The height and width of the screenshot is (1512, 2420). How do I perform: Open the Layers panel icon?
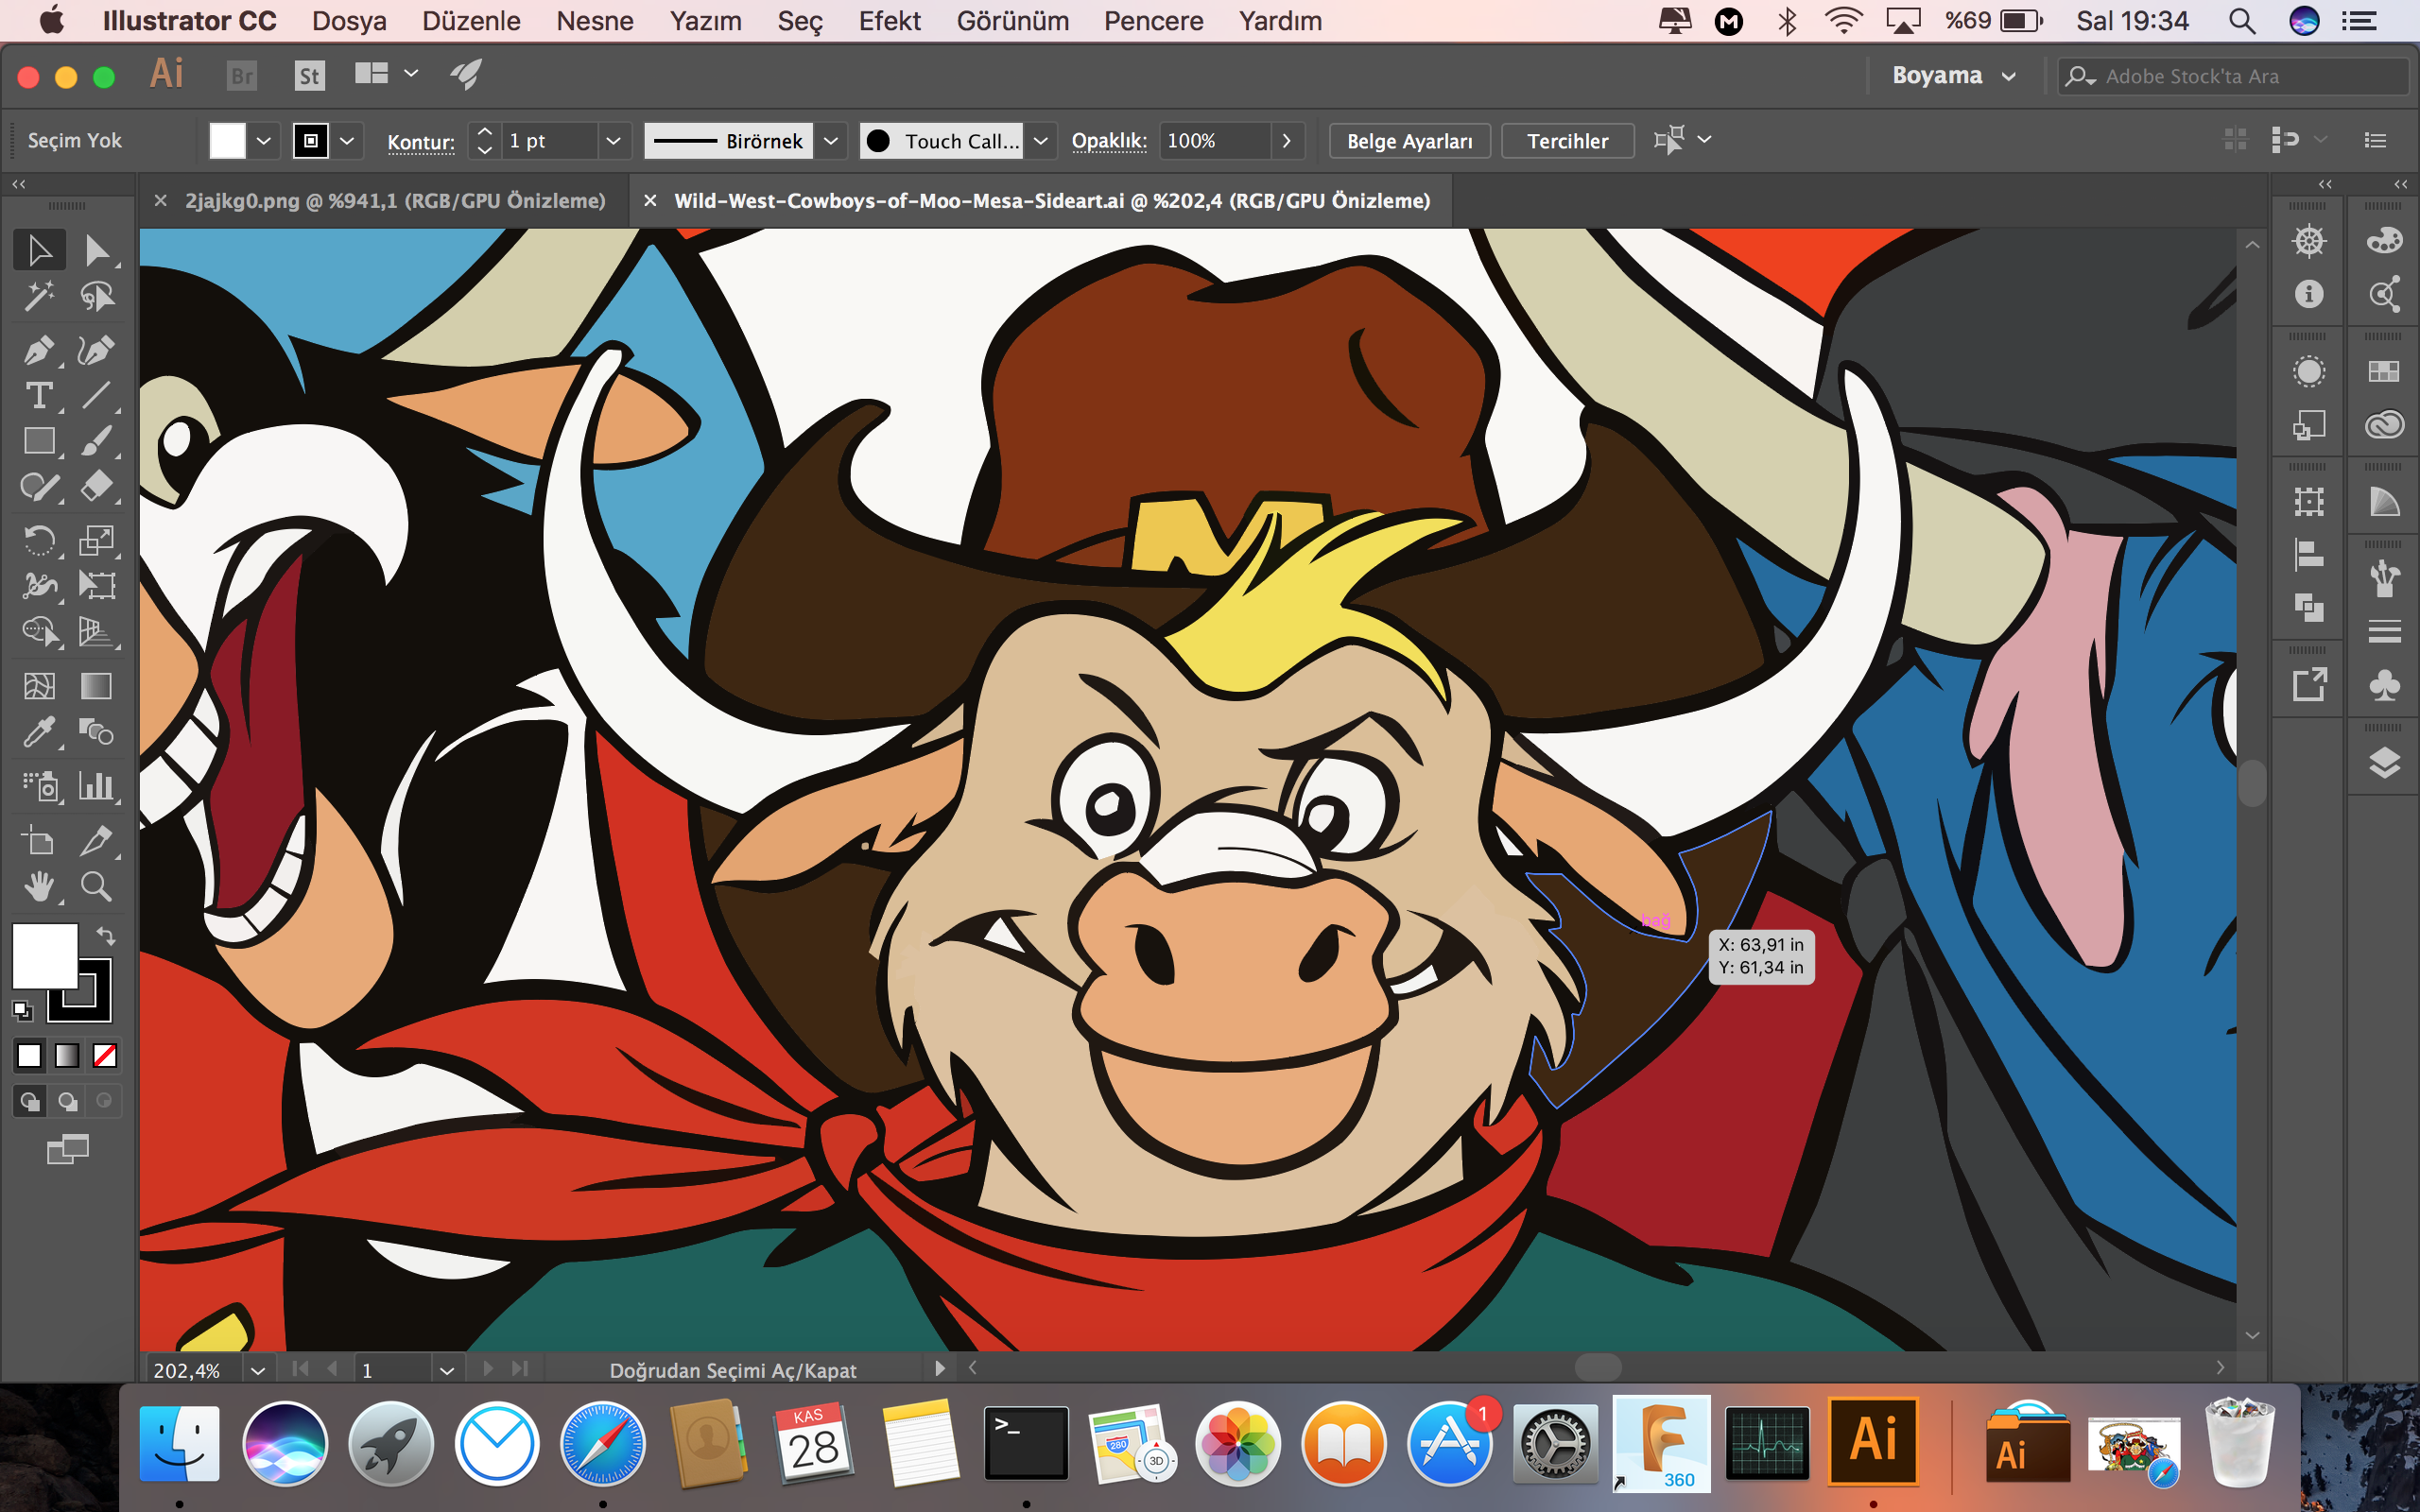pos(2384,763)
